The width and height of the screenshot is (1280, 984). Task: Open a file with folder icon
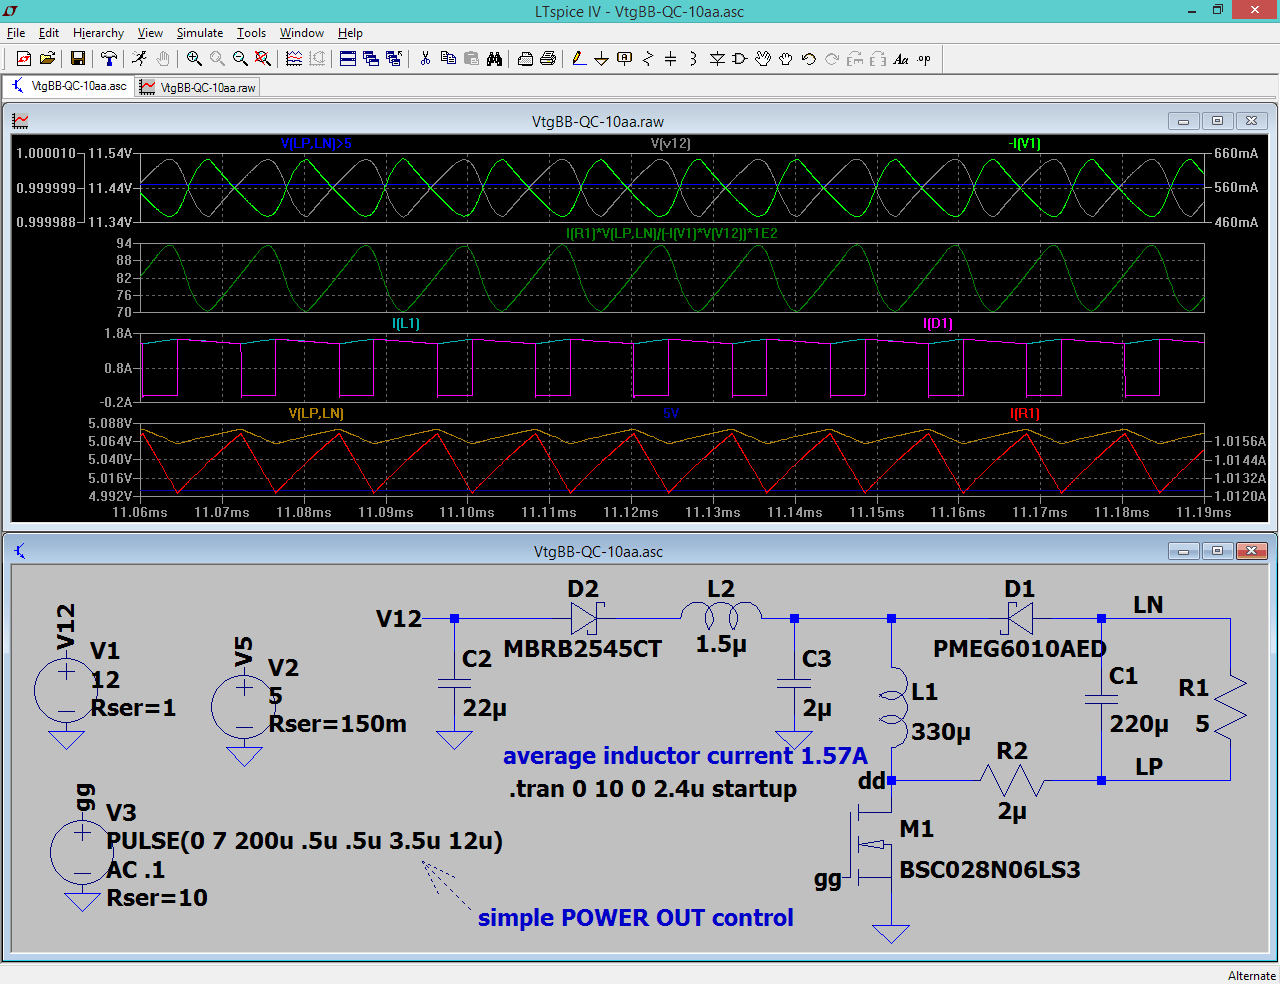[x=47, y=59]
